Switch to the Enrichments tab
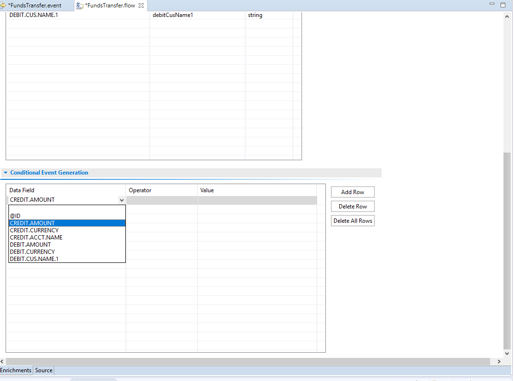 coord(16,370)
